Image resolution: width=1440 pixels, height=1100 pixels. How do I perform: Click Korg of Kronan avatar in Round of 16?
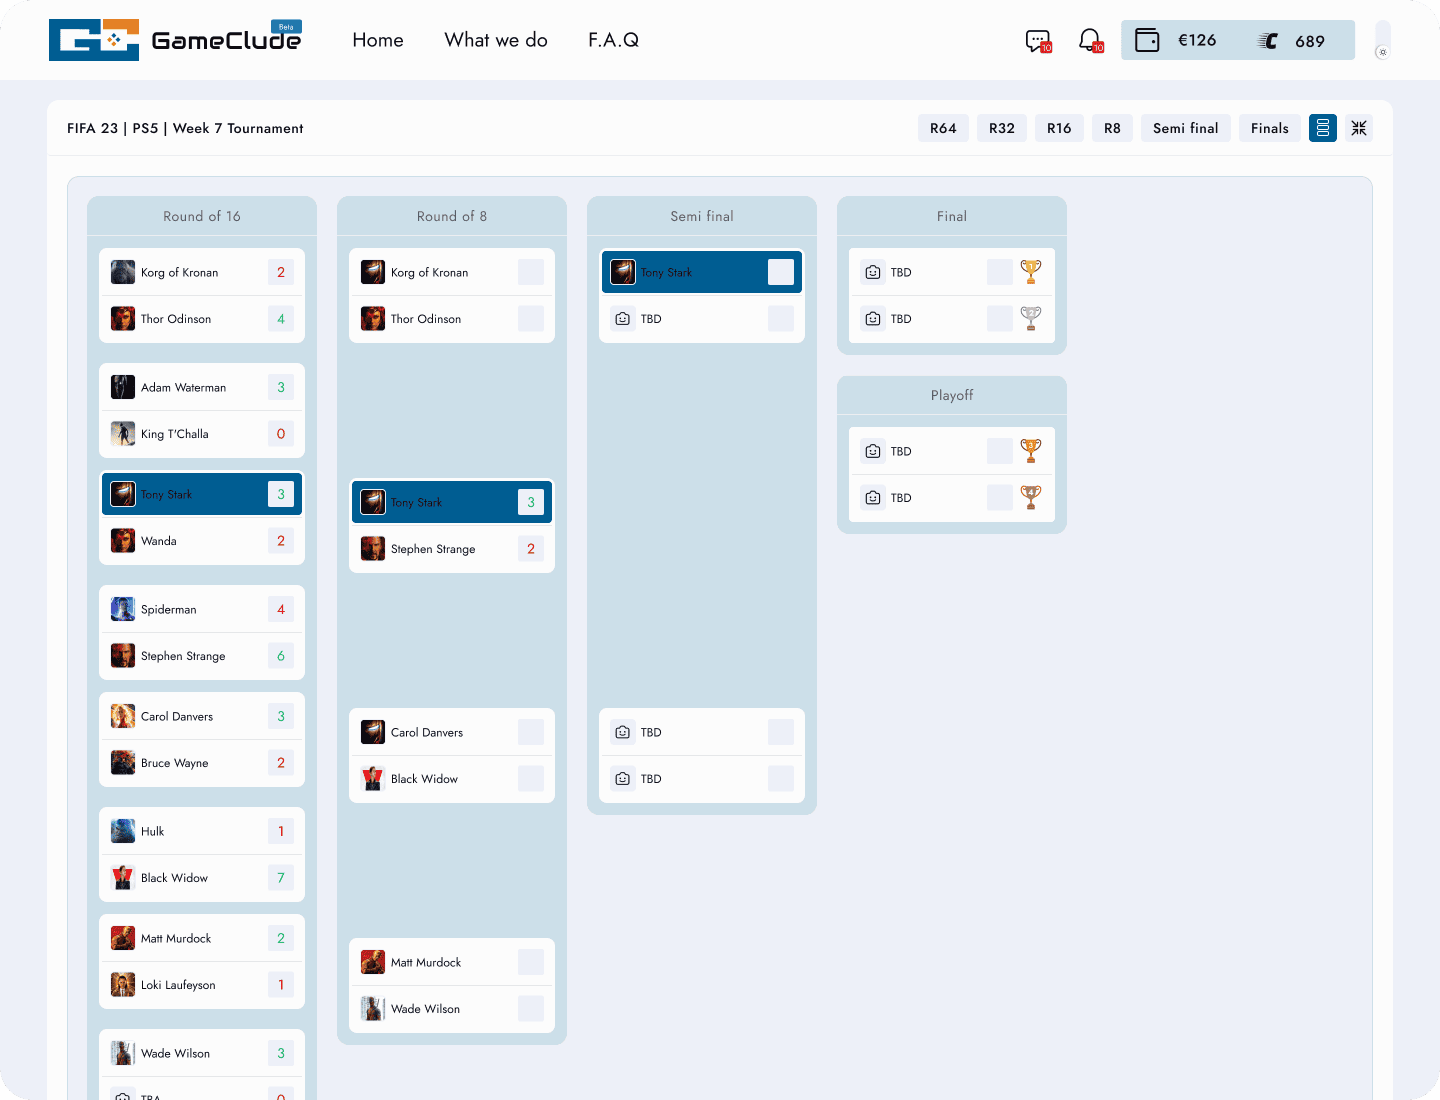click(123, 272)
